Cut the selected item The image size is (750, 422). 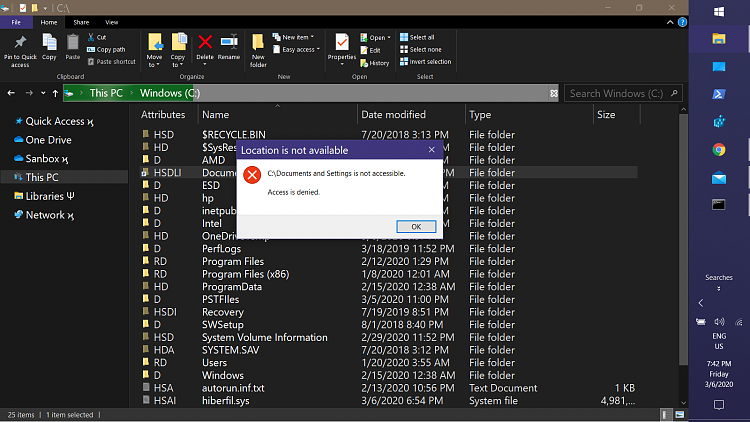pos(97,37)
